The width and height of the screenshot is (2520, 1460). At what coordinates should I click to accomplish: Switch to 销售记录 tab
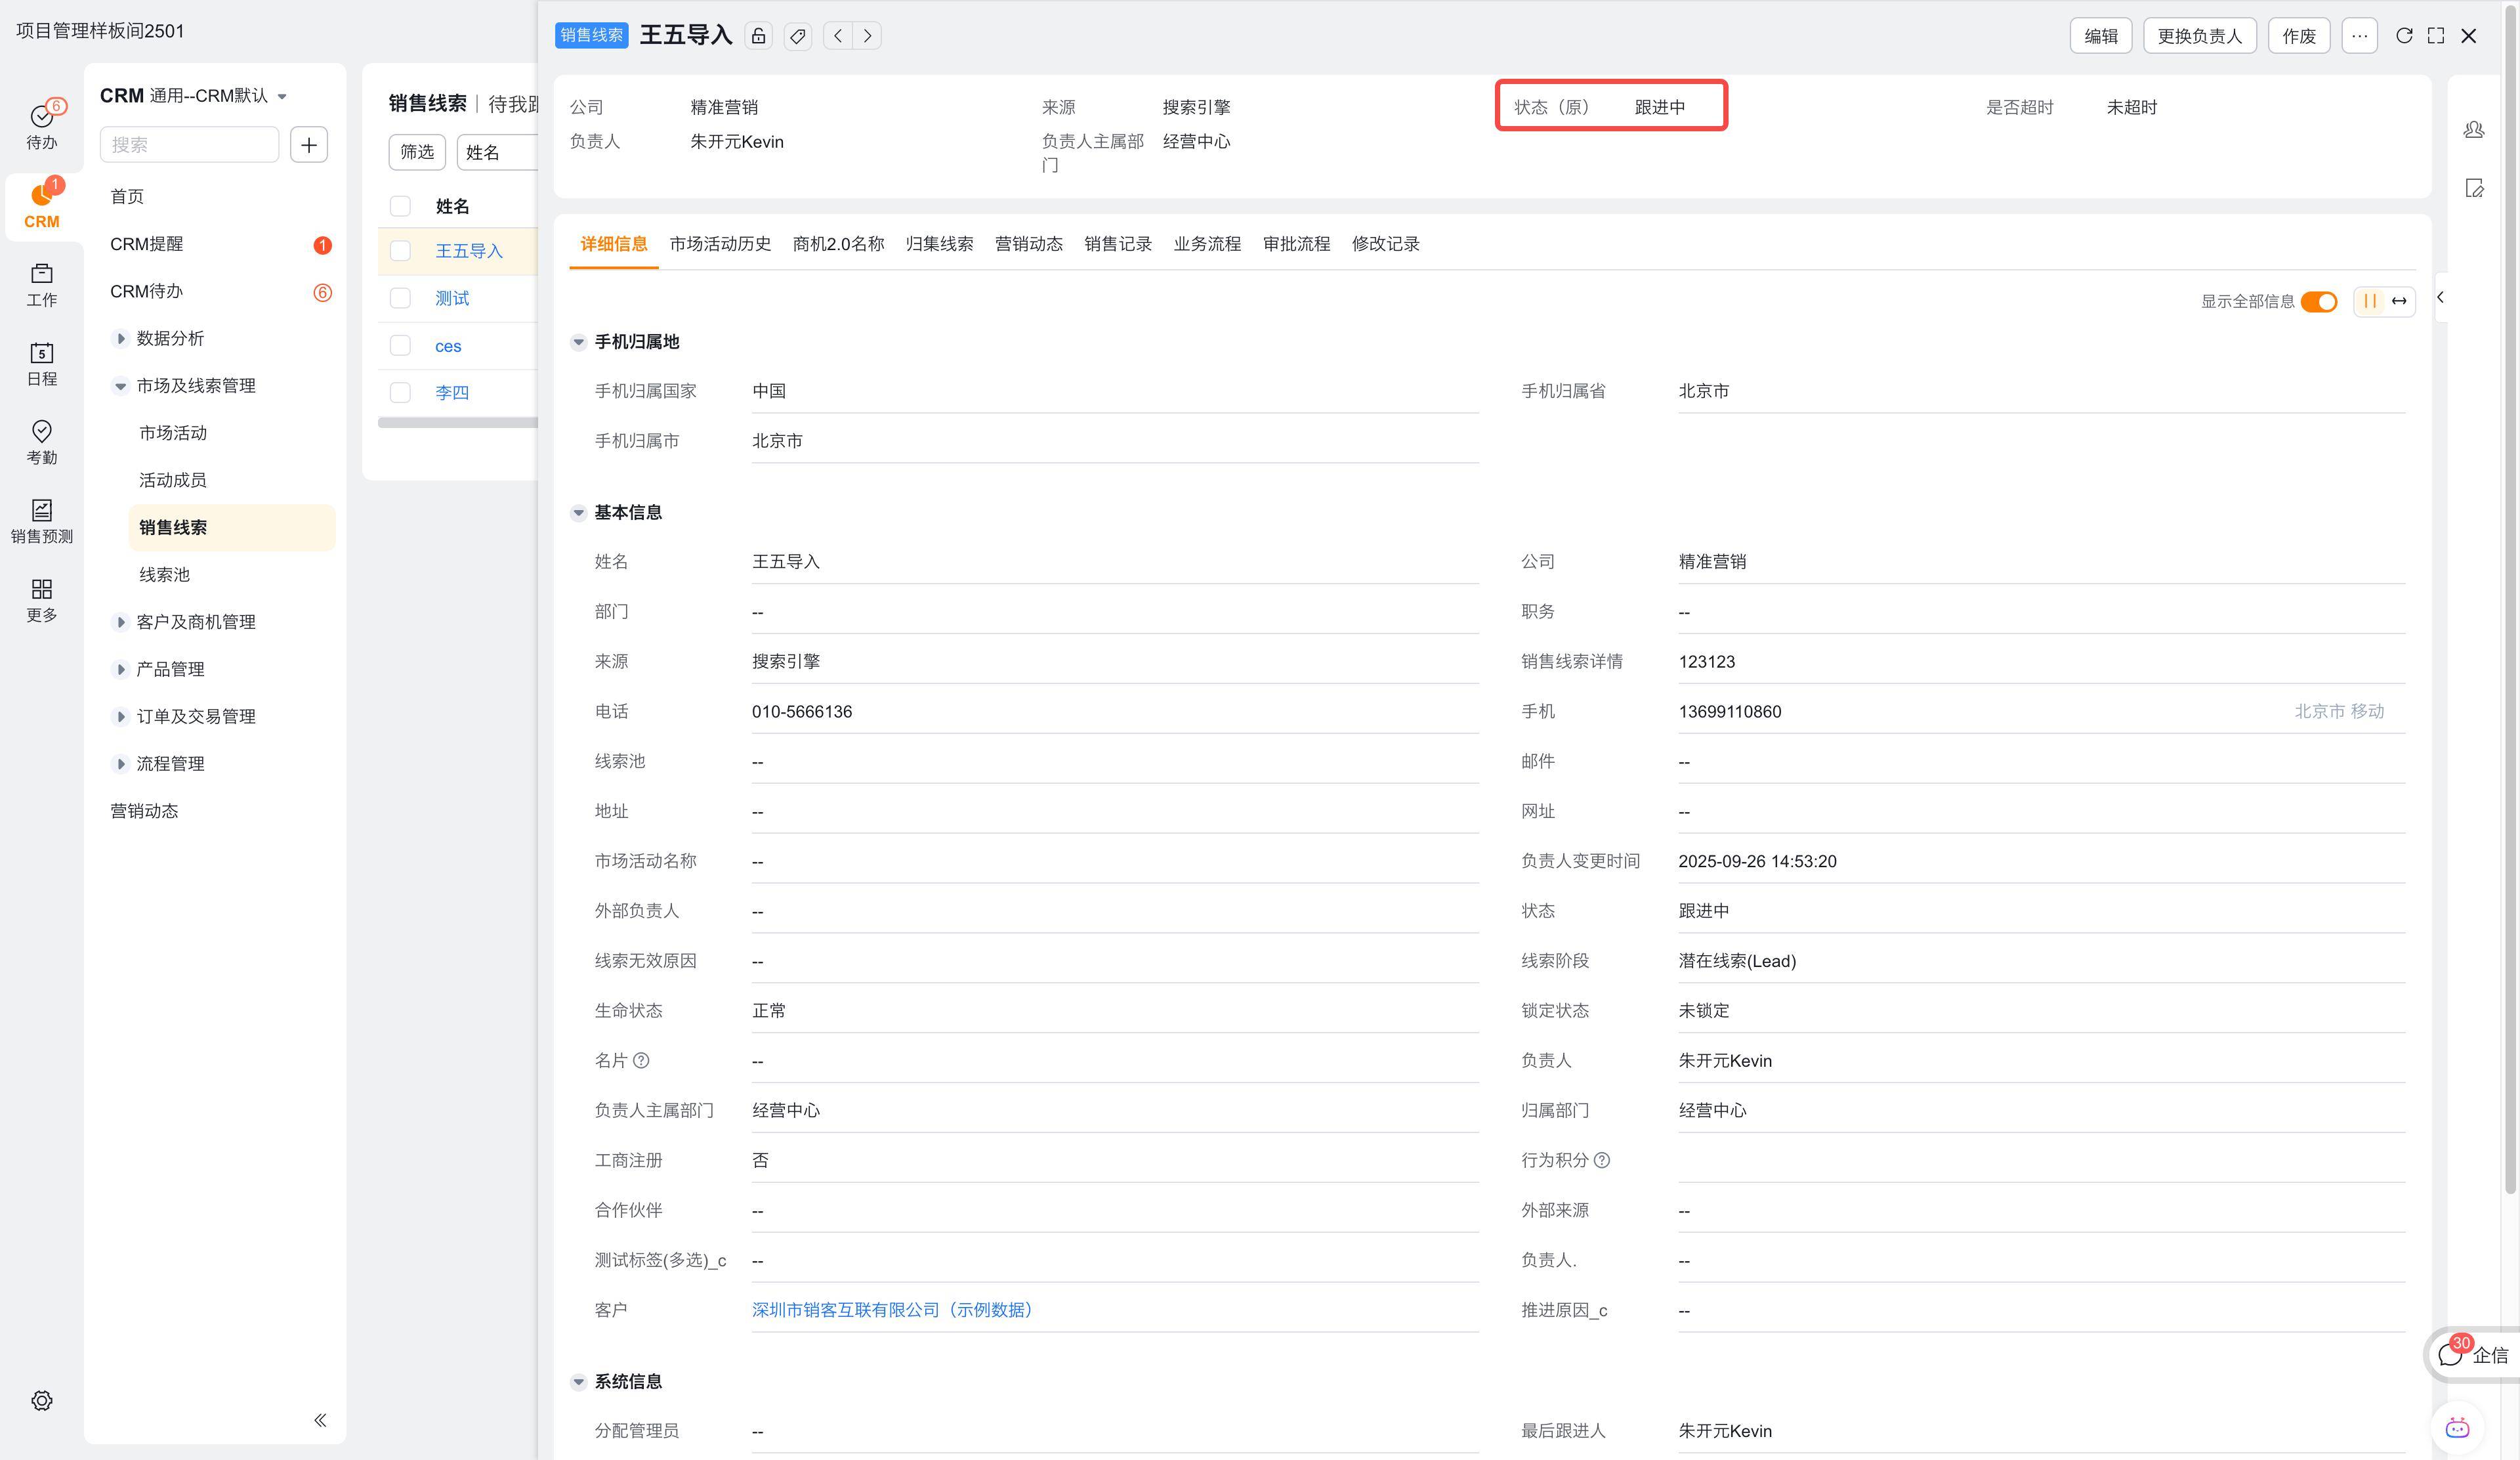1117,244
